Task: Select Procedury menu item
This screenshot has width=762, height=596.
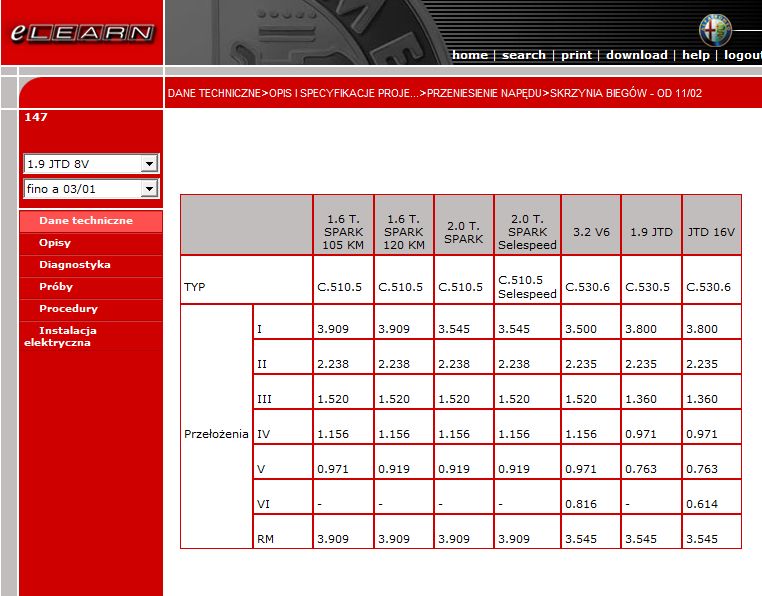Action: point(91,308)
